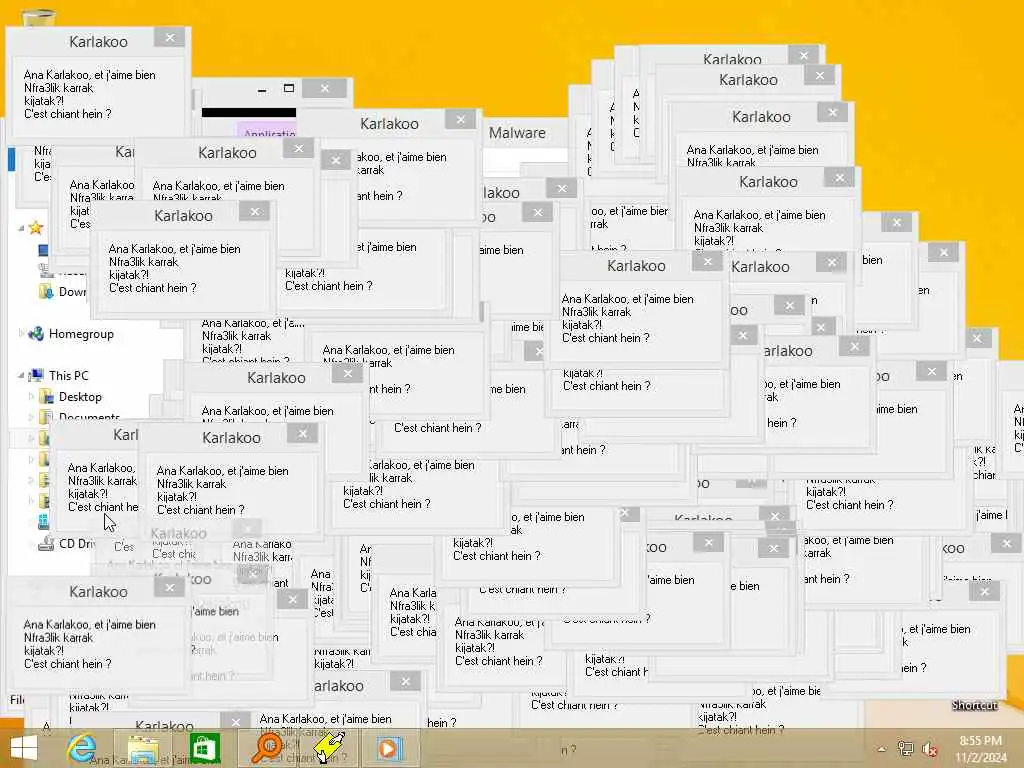Open the orange play-button media taskbar icon
This screenshot has height=768, width=1024.
pyautogui.click(x=389, y=748)
